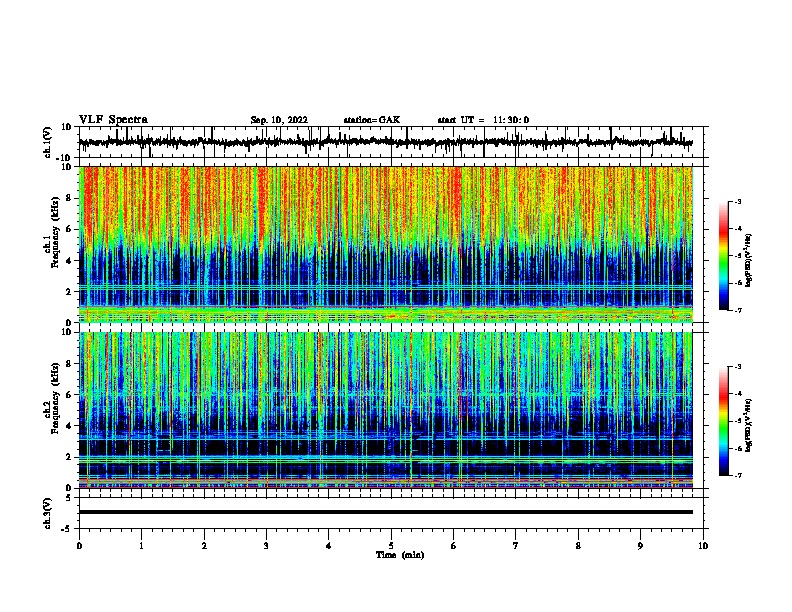
Task: Select the date label "Sep. 10, 2022"
Action: coord(279,120)
